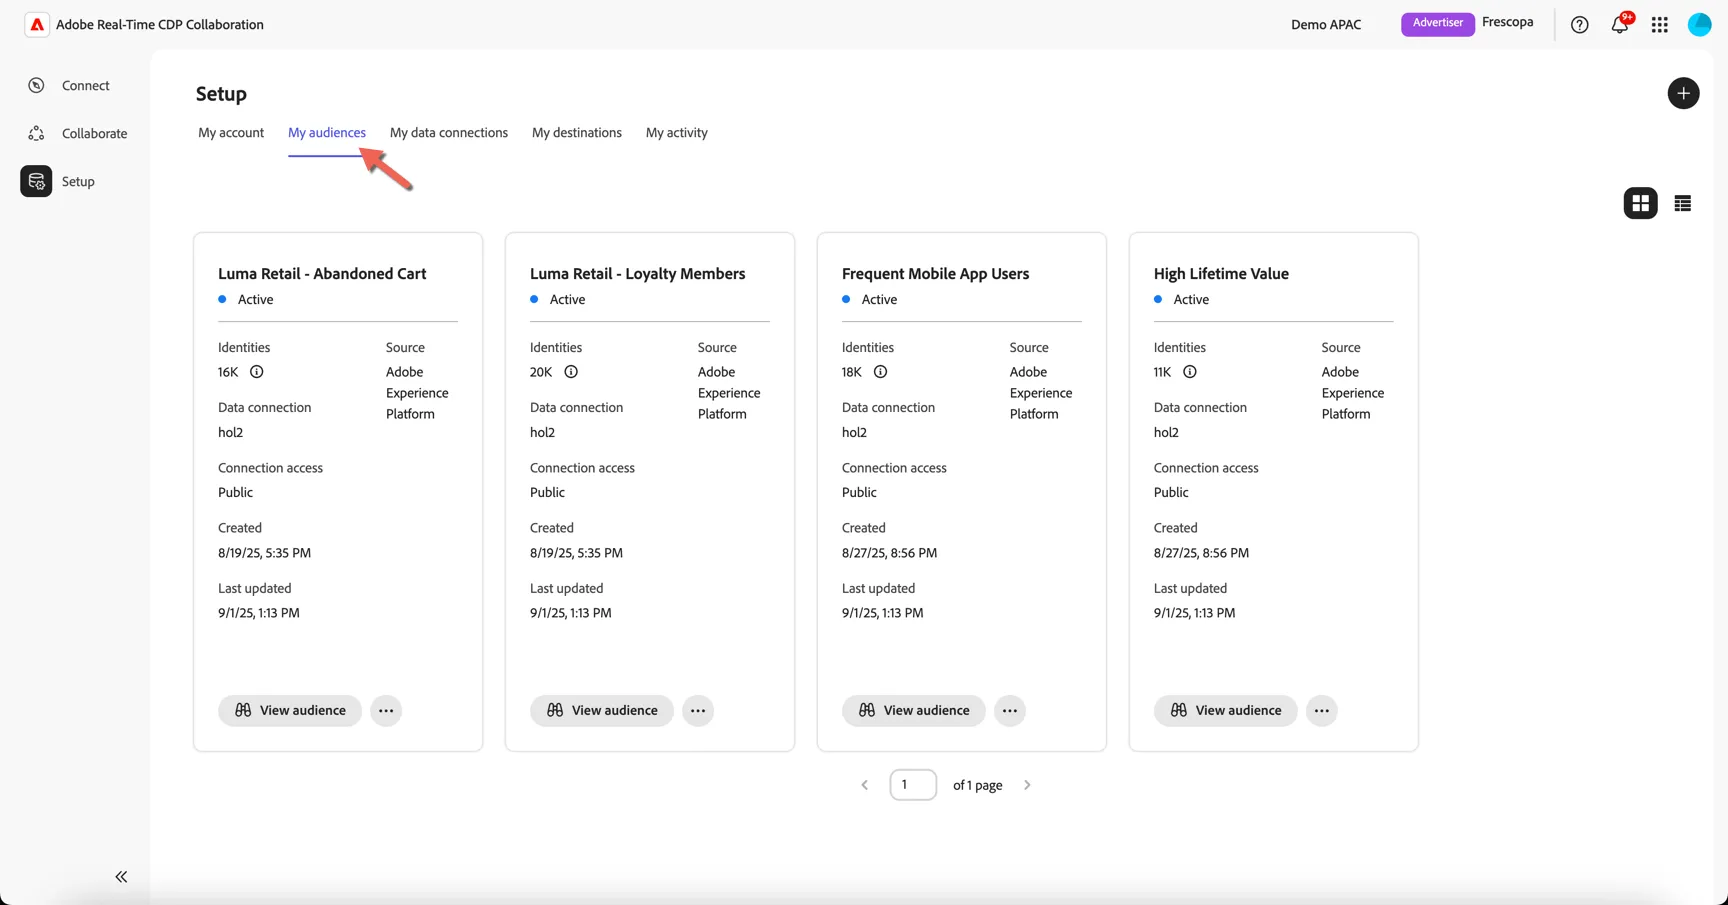The height and width of the screenshot is (905, 1728).
Task: Open the Connect sidebar section
Action: (x=69, y=86)
